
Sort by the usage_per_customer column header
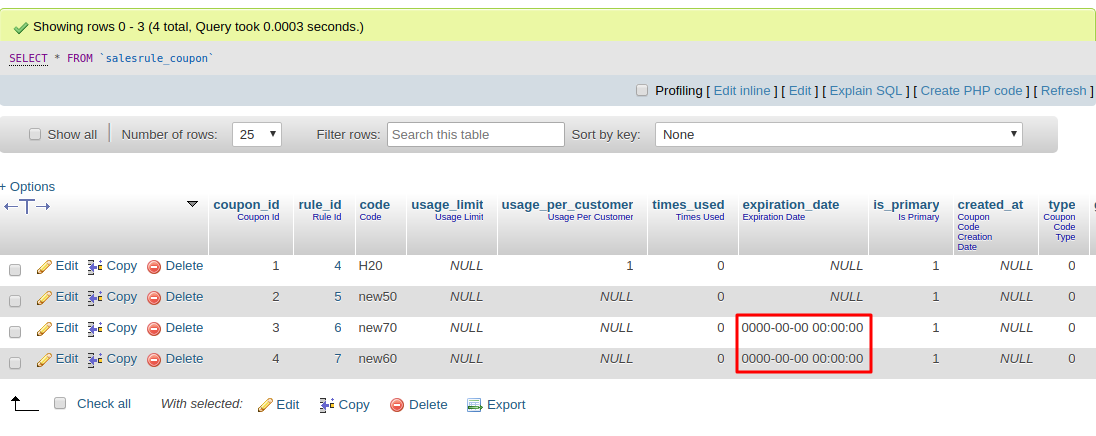567,205
